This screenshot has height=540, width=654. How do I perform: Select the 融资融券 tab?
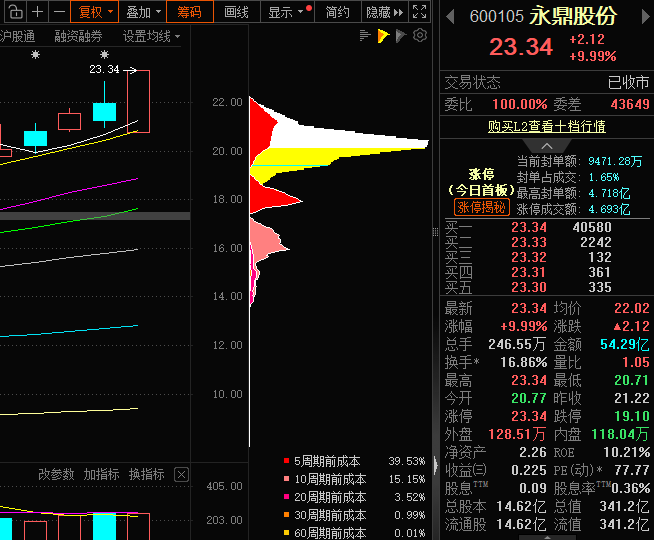(78, 37)
